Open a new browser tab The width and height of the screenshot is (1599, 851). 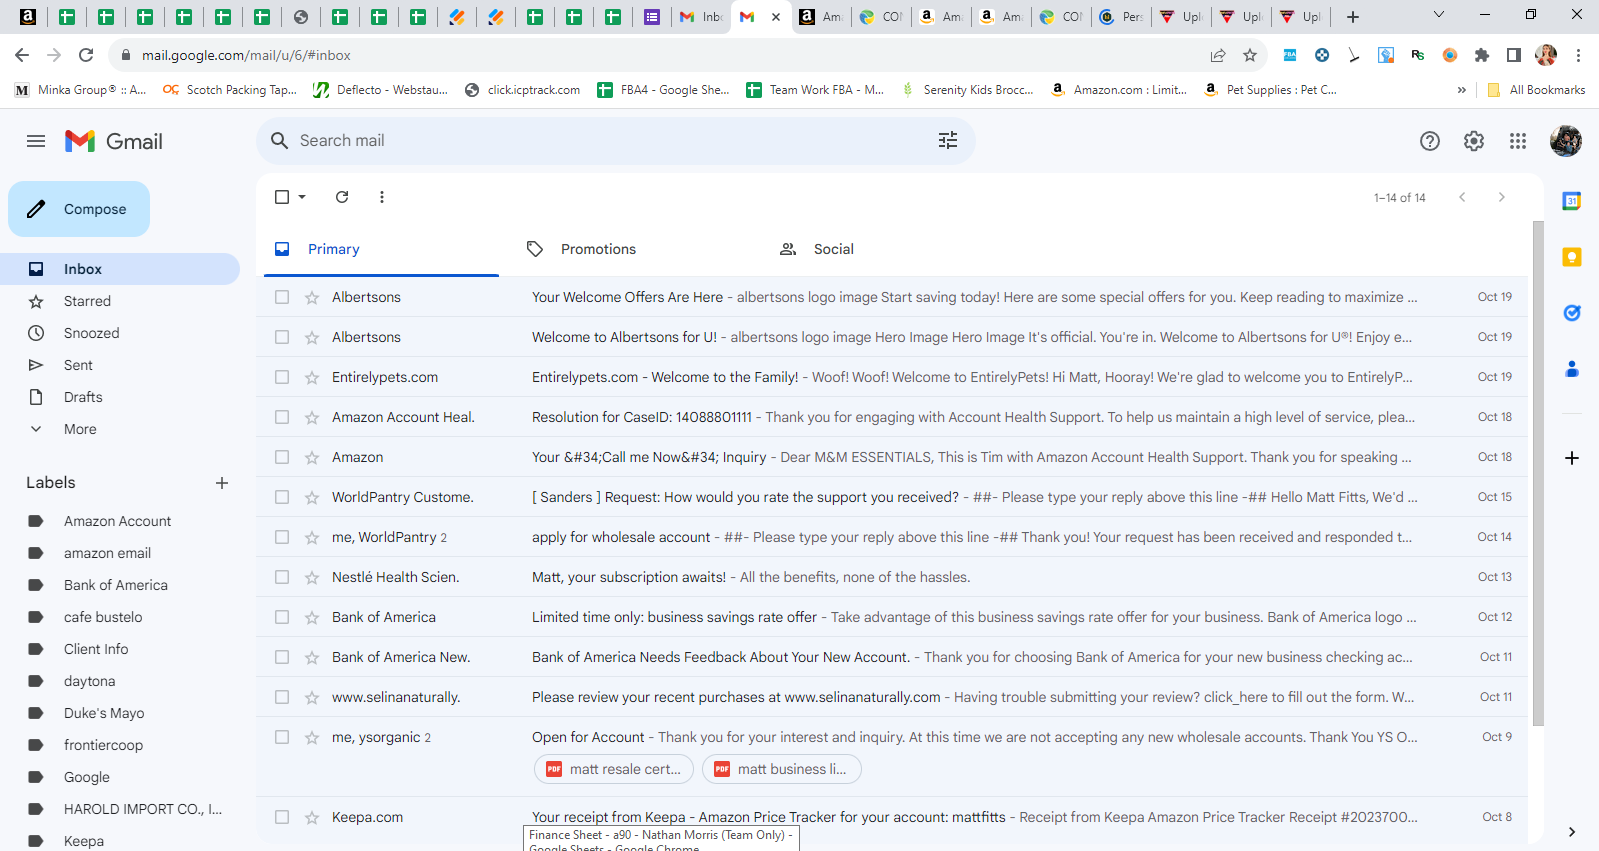(x=1353, y=17)
